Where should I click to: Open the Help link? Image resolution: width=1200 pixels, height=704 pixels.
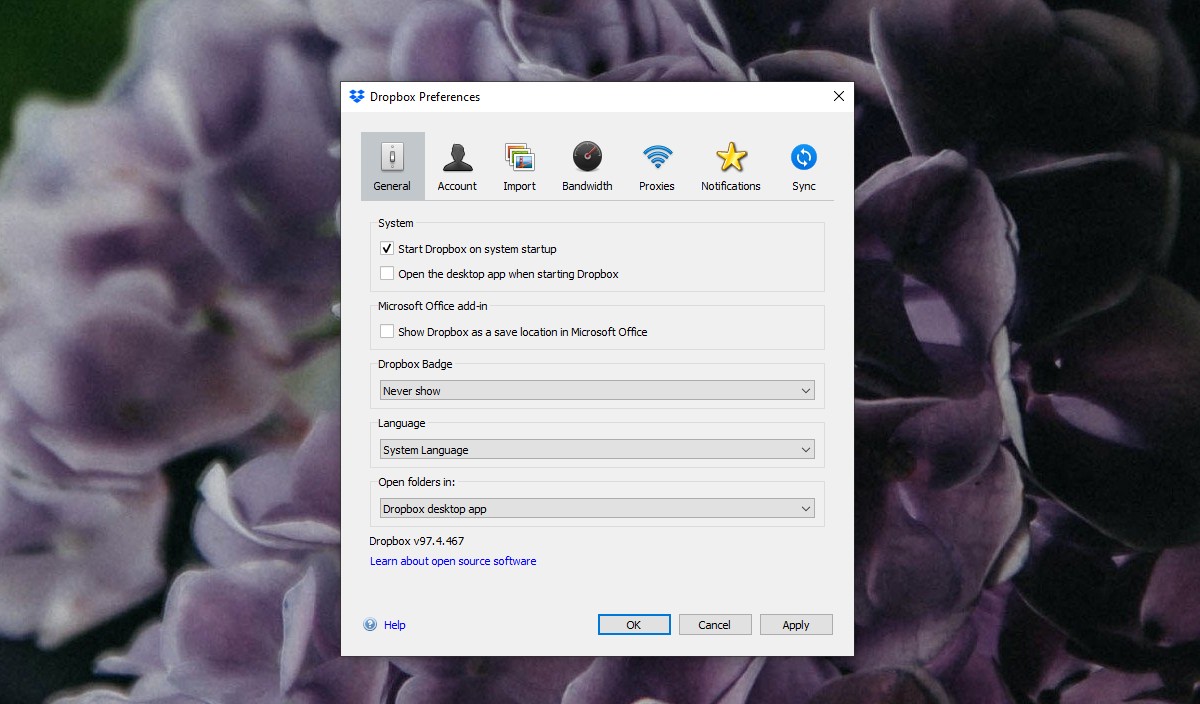[x=395, y=625]
